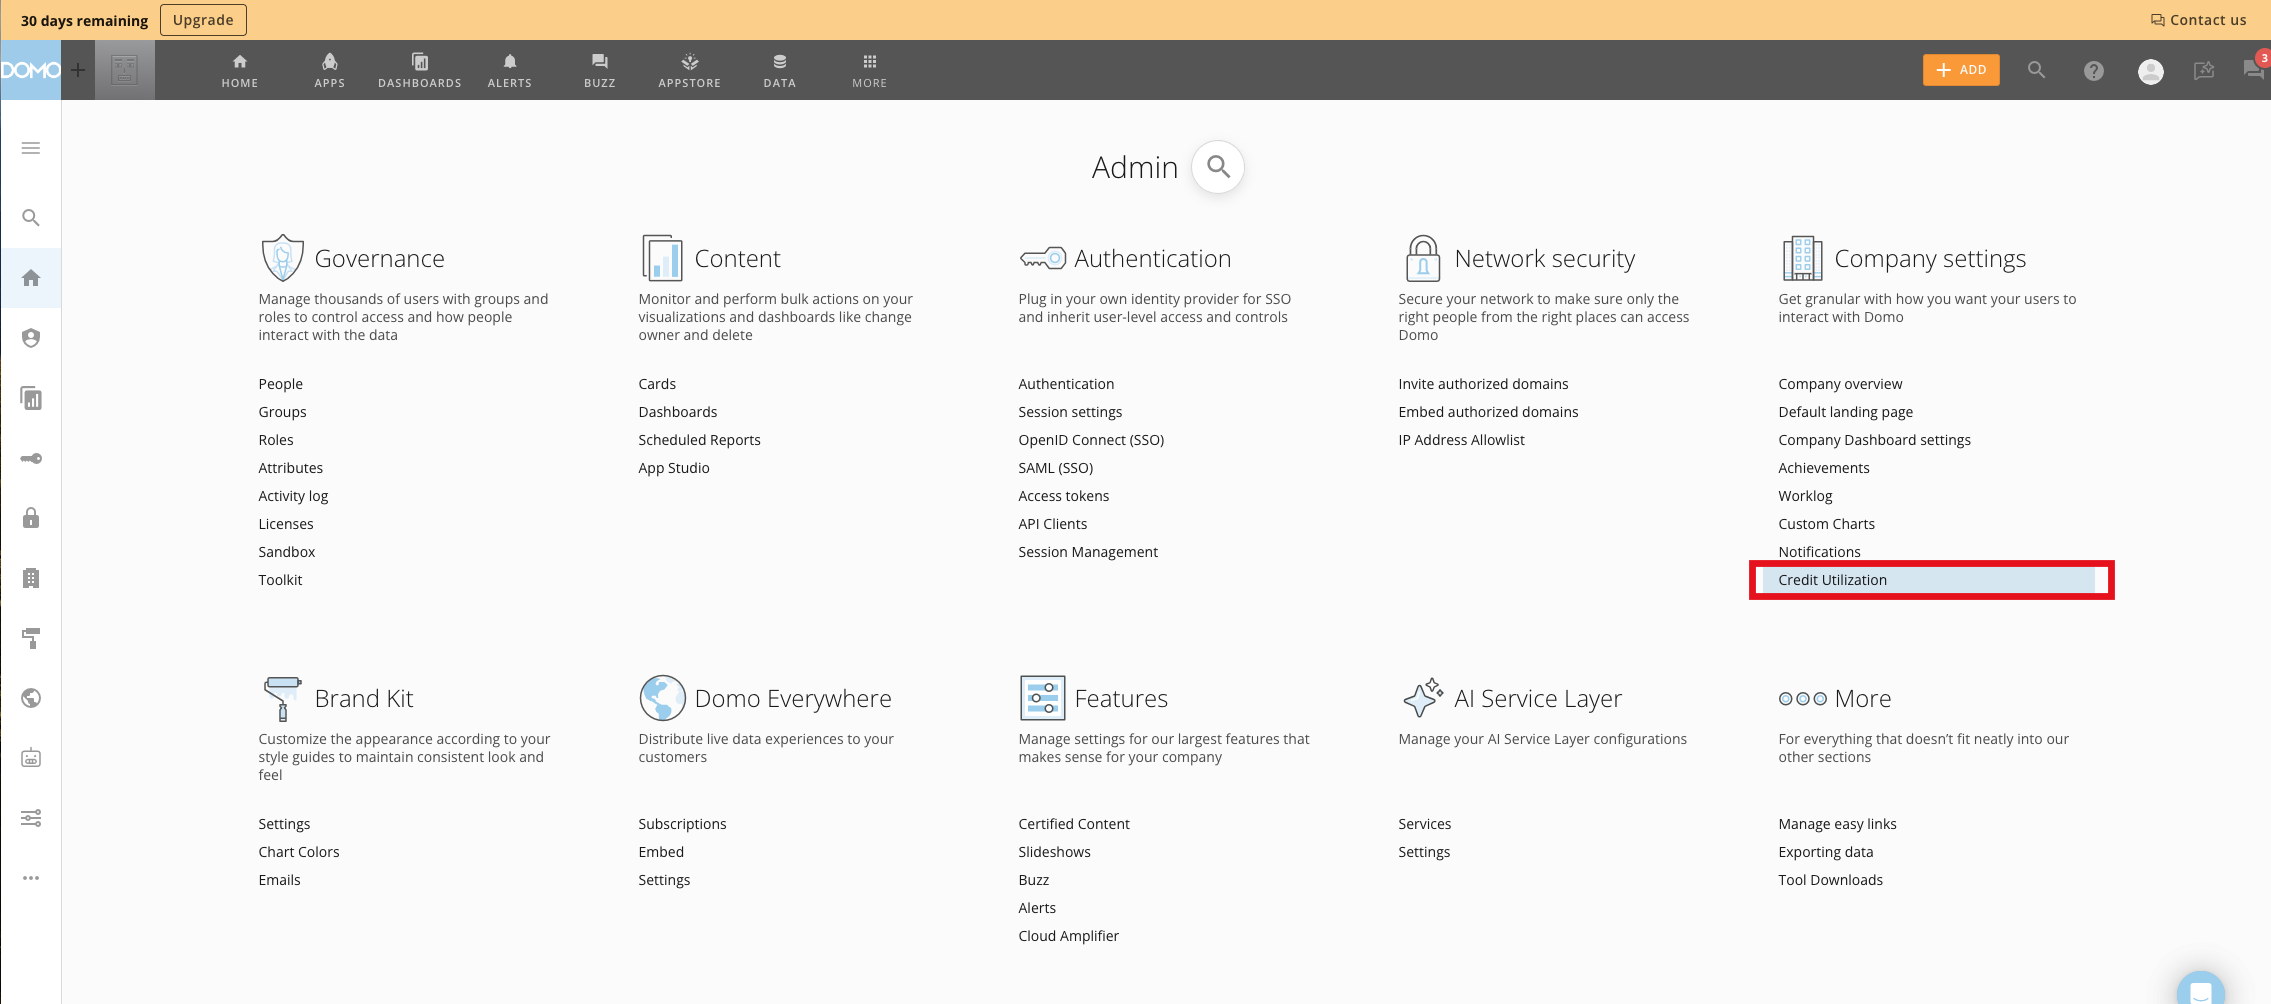Click the Admin search circle button
The width and height of the screenshot is (2271, 1004).
pyautogui.click(x=1218, y=167)
